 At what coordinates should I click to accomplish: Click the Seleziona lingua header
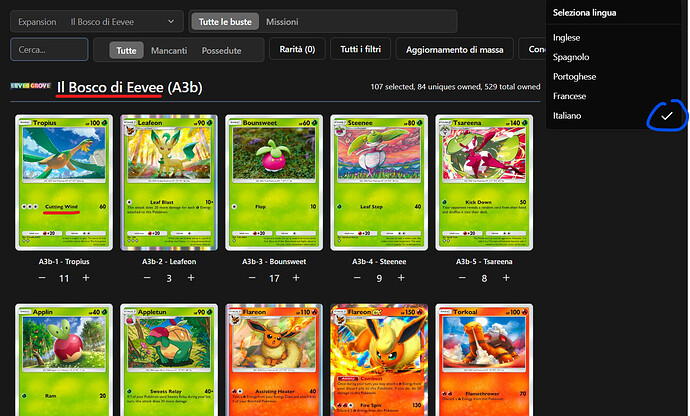click(584, 13)
